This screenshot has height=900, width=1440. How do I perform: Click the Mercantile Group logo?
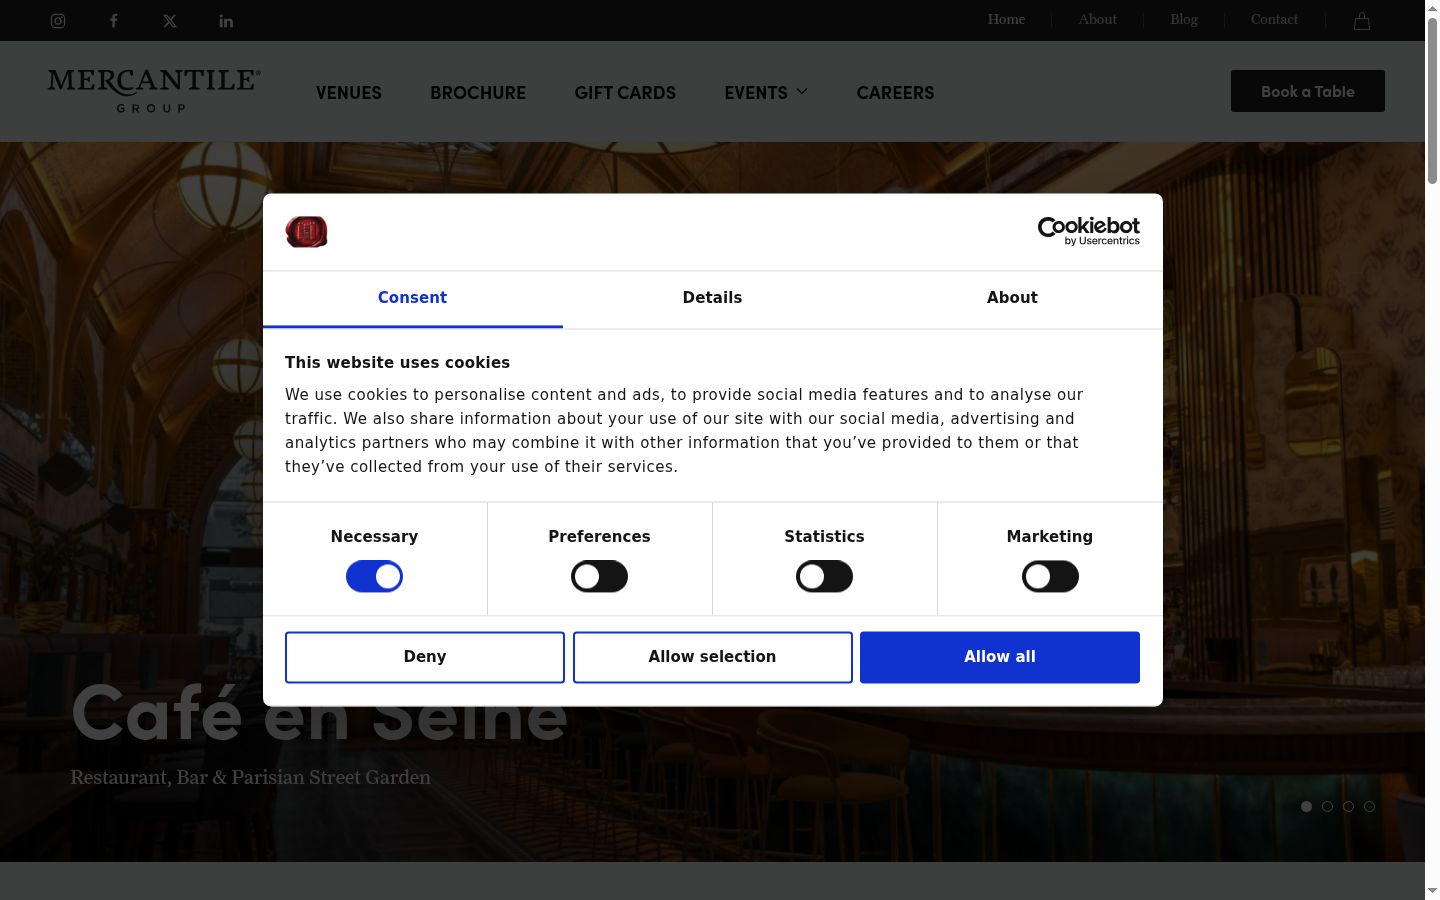154,91
